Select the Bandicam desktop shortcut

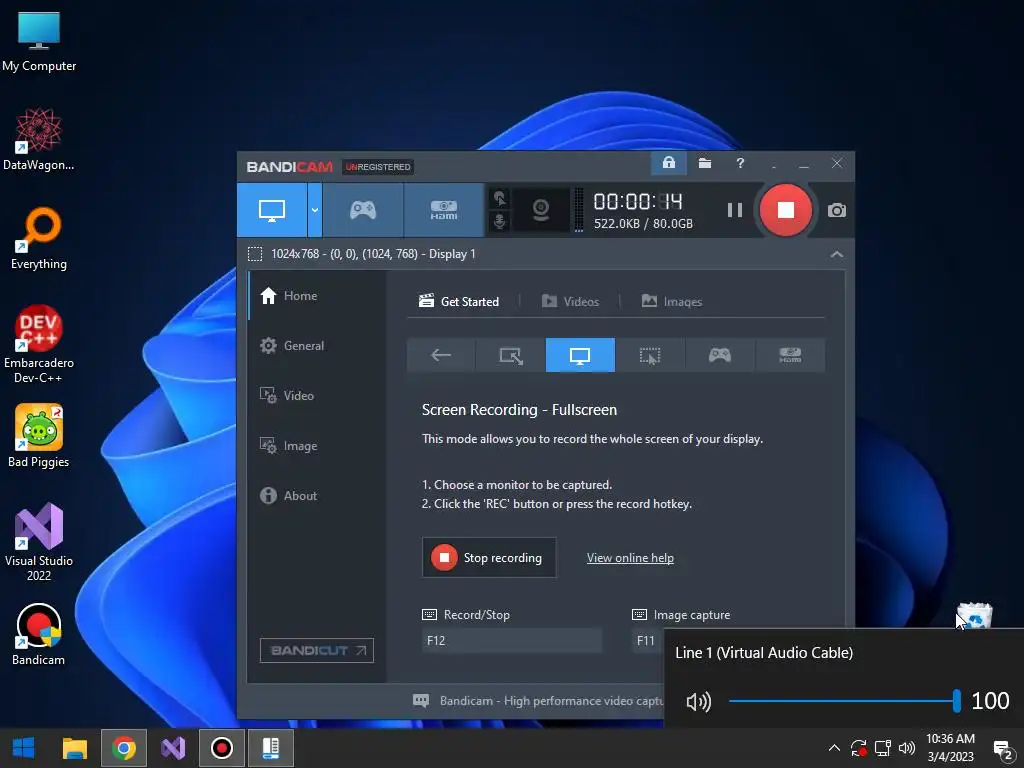click(x=39, y=634)
